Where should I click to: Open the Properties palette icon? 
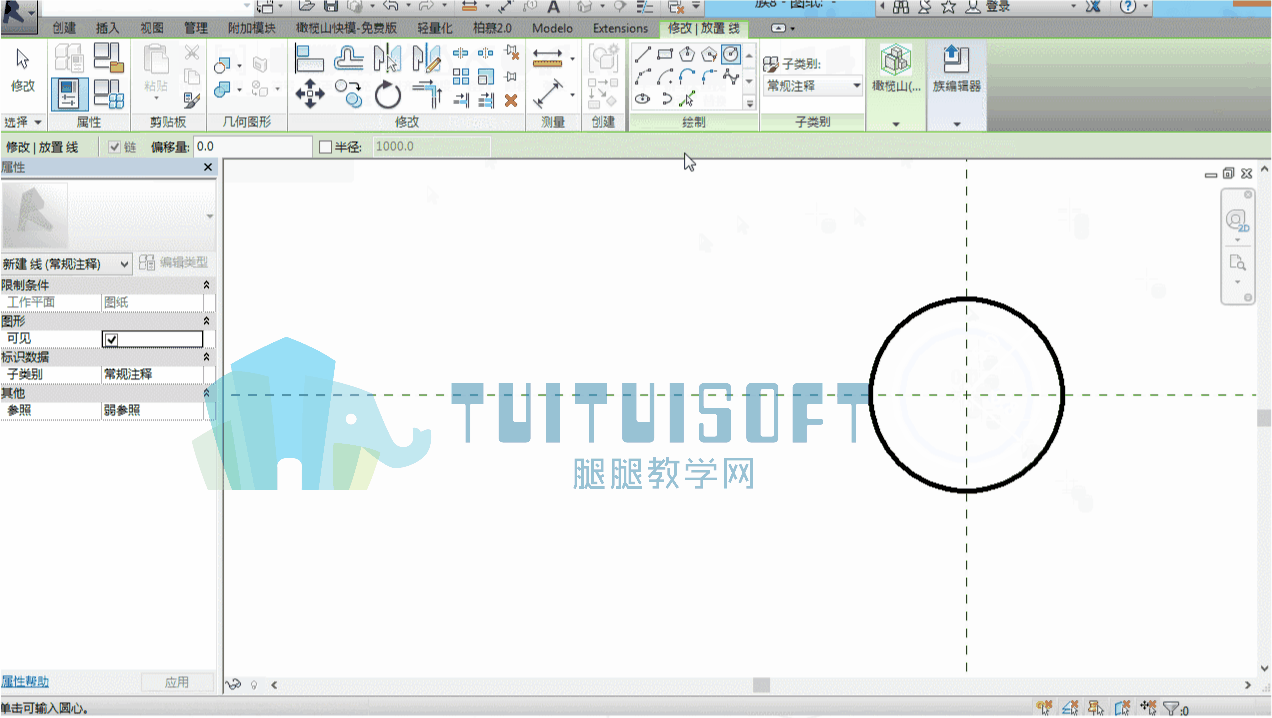tap(69, 94)
